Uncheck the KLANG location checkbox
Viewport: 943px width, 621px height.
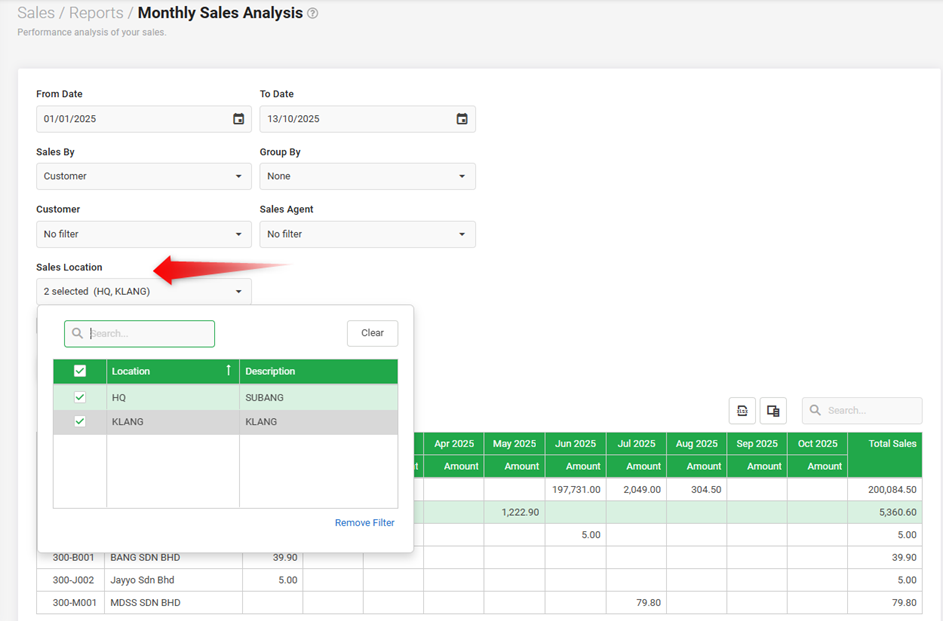[x=80, y=421]
